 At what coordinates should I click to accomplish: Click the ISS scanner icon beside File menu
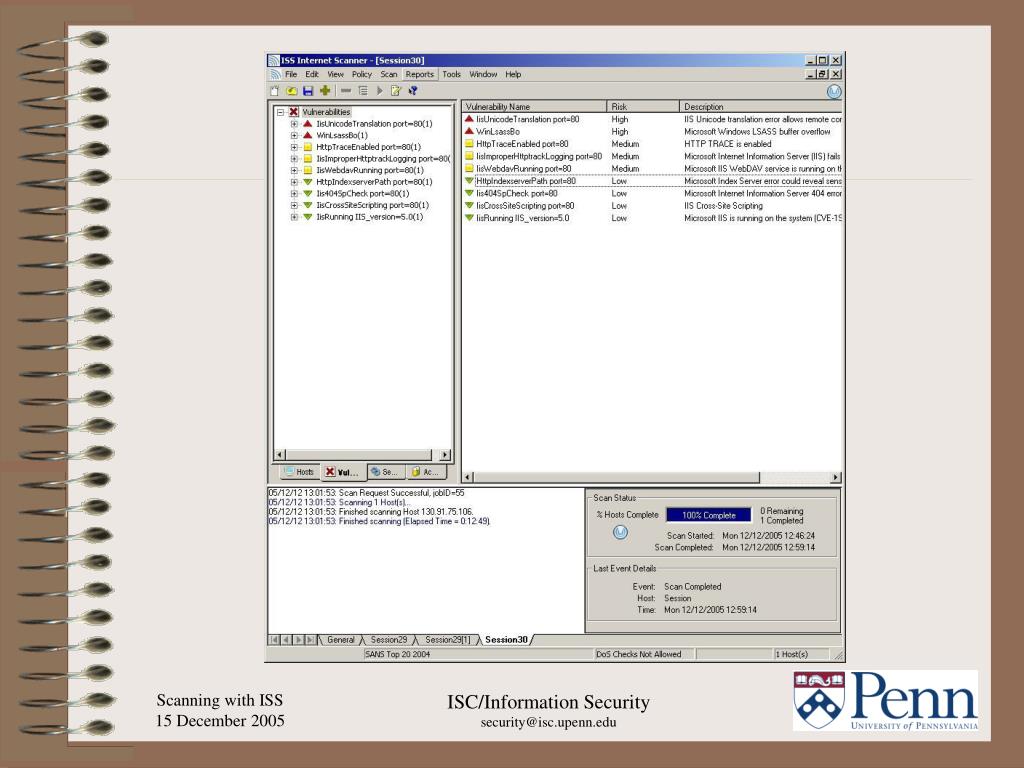276,74
